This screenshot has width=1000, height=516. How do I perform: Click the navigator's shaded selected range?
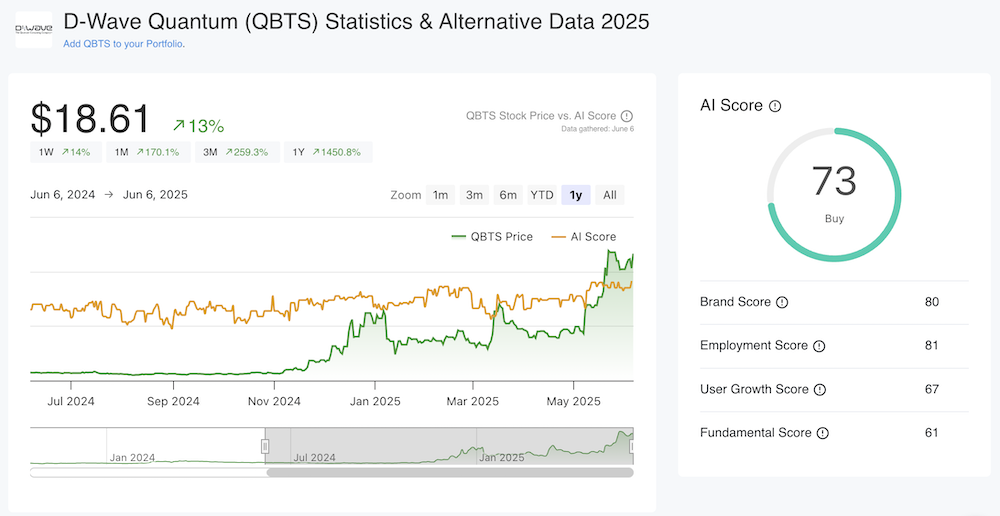449,446
